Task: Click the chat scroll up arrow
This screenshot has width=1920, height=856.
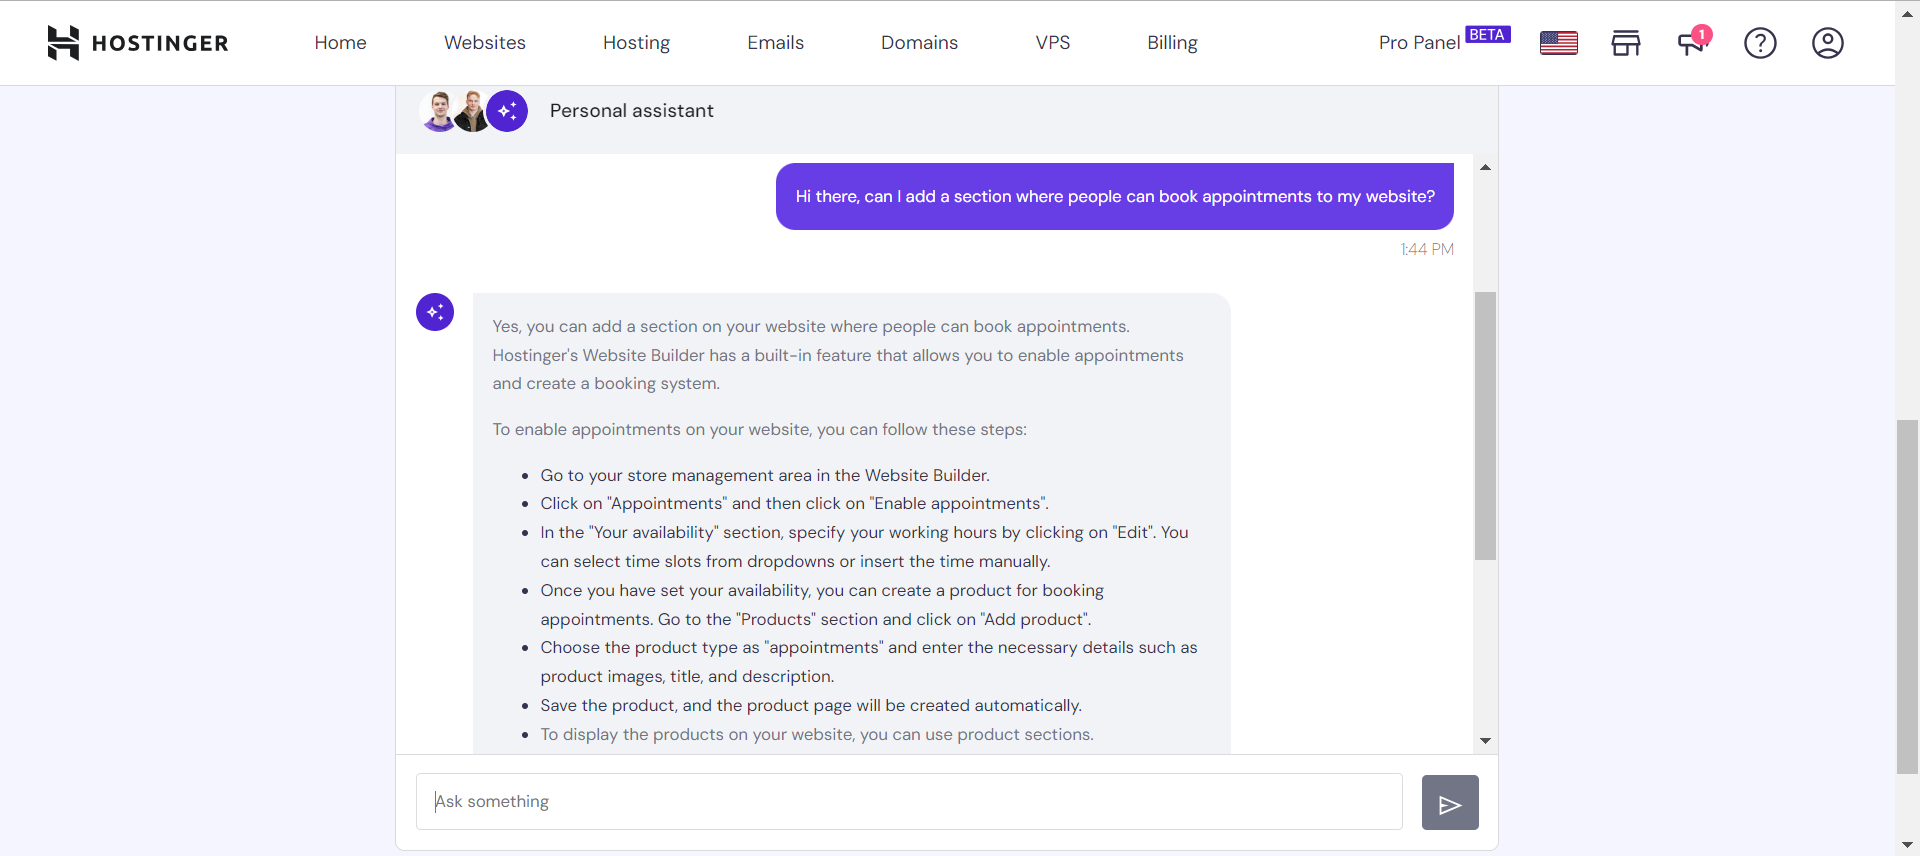Action: 1485,167
